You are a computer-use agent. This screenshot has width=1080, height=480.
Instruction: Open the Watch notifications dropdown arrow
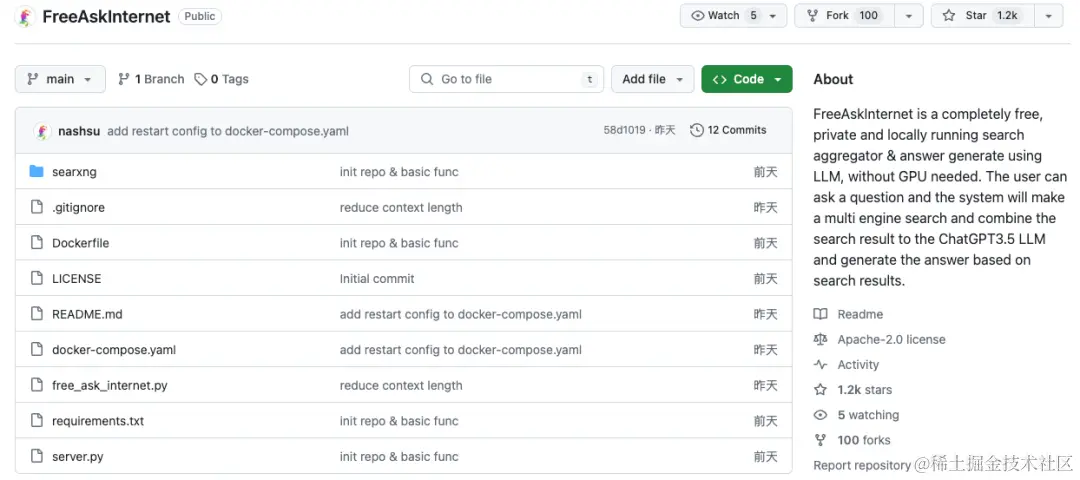click(x=774, y=16)
